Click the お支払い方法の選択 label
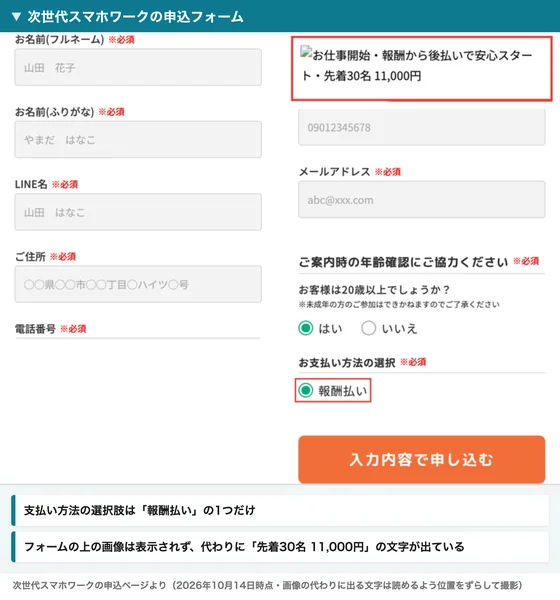The height and width of the screenshot is (600, 560). [347, 362]
